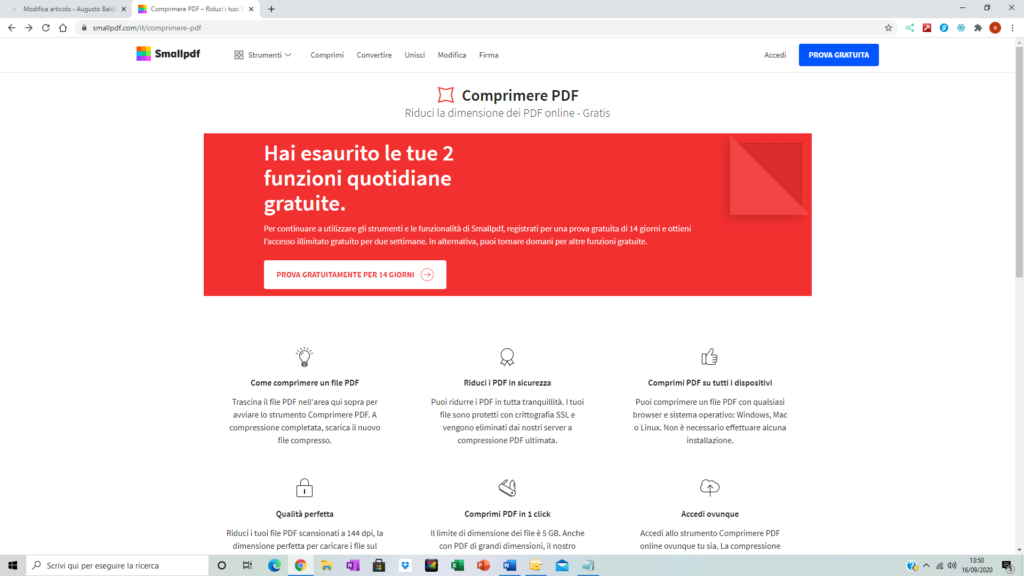Image resolution: width=1024 pixels, height=576 pixels.
Task: Open Microsoft Store from the taskbar
Action: tap(379, 566)
